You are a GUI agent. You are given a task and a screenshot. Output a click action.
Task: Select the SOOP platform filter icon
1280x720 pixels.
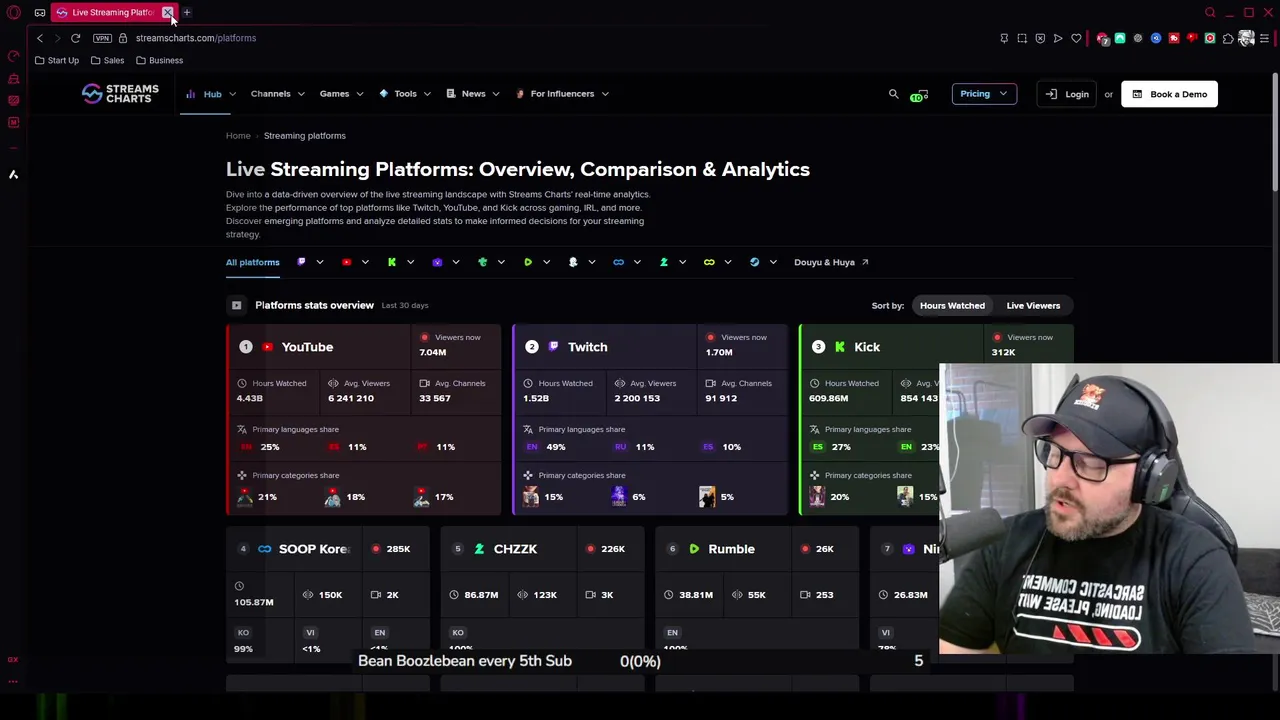[x=618, y=262]
